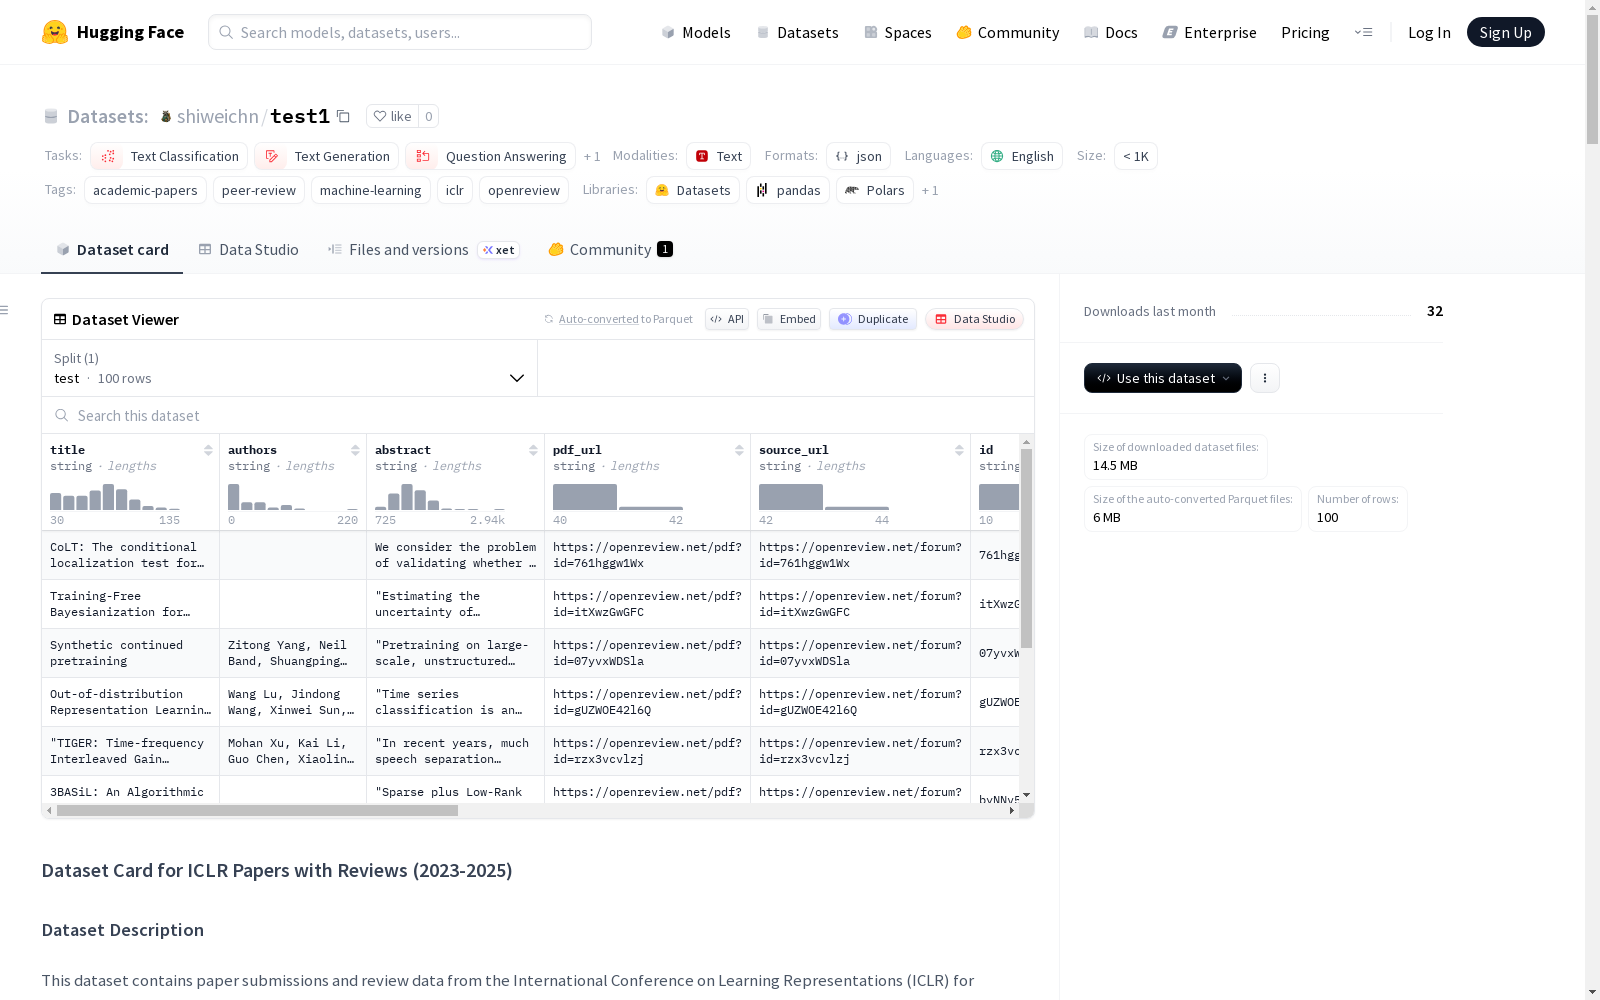Screen dimensions: 1600x1000
Task: Select the Text modality tag
Action: [x=718, y=156]
